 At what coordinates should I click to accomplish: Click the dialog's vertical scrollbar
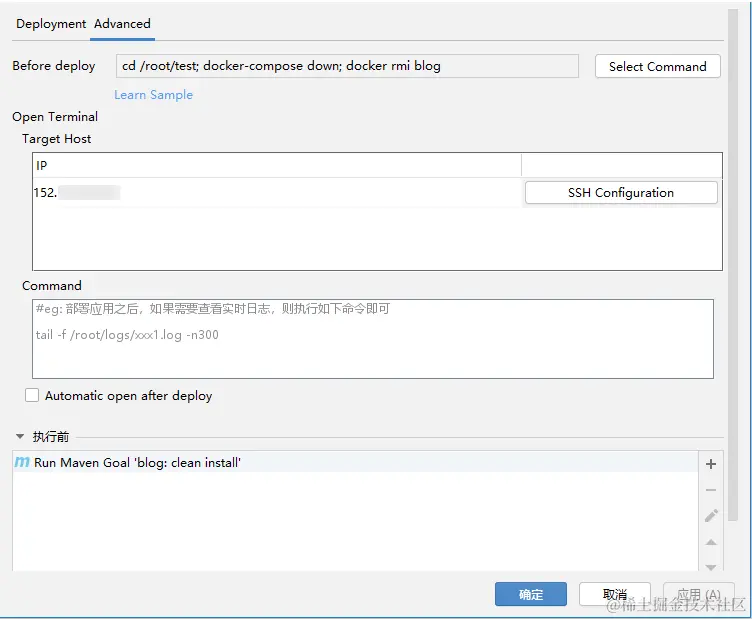732,264
